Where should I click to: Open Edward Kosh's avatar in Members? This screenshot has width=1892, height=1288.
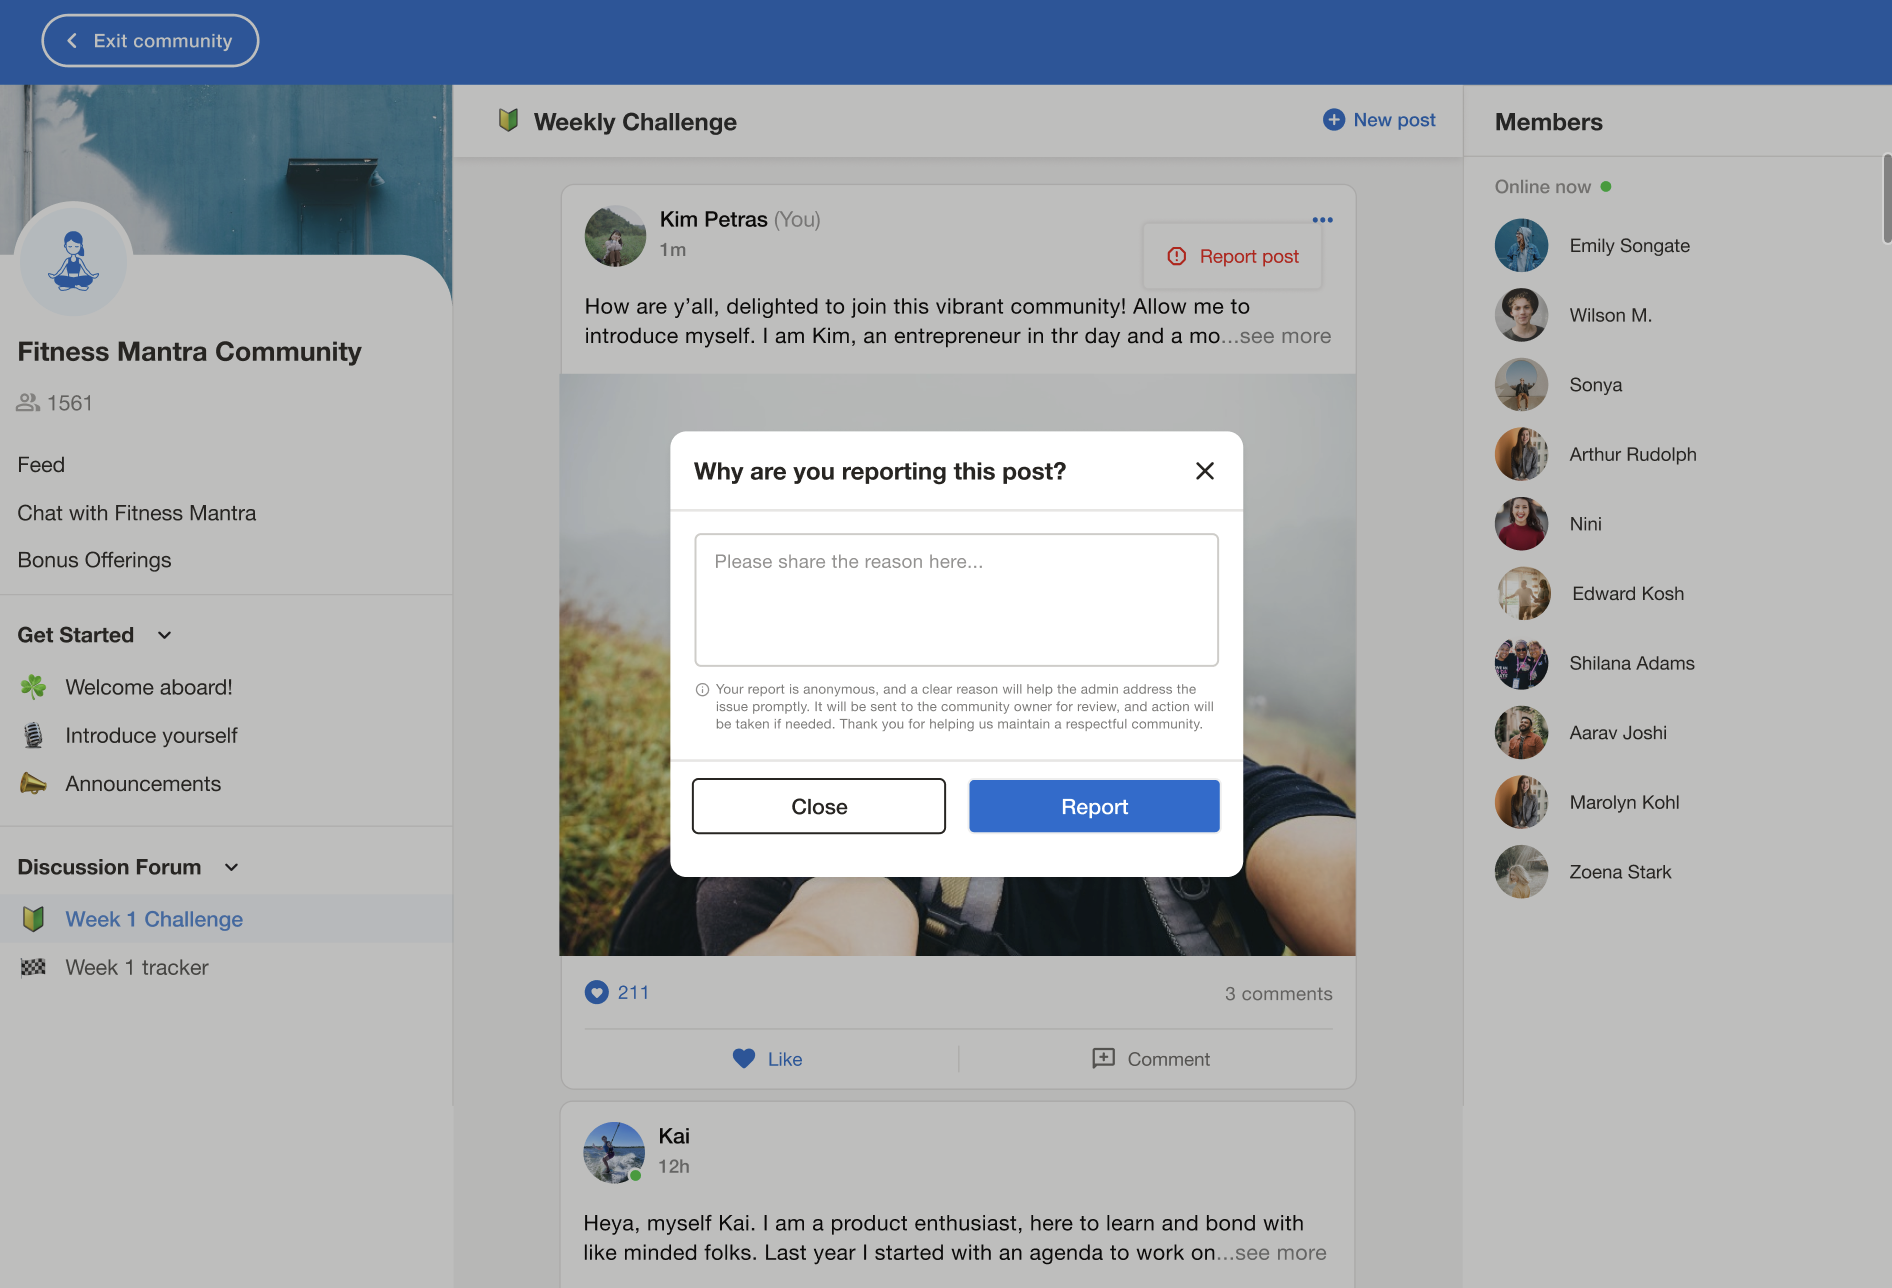(1524, 594)
